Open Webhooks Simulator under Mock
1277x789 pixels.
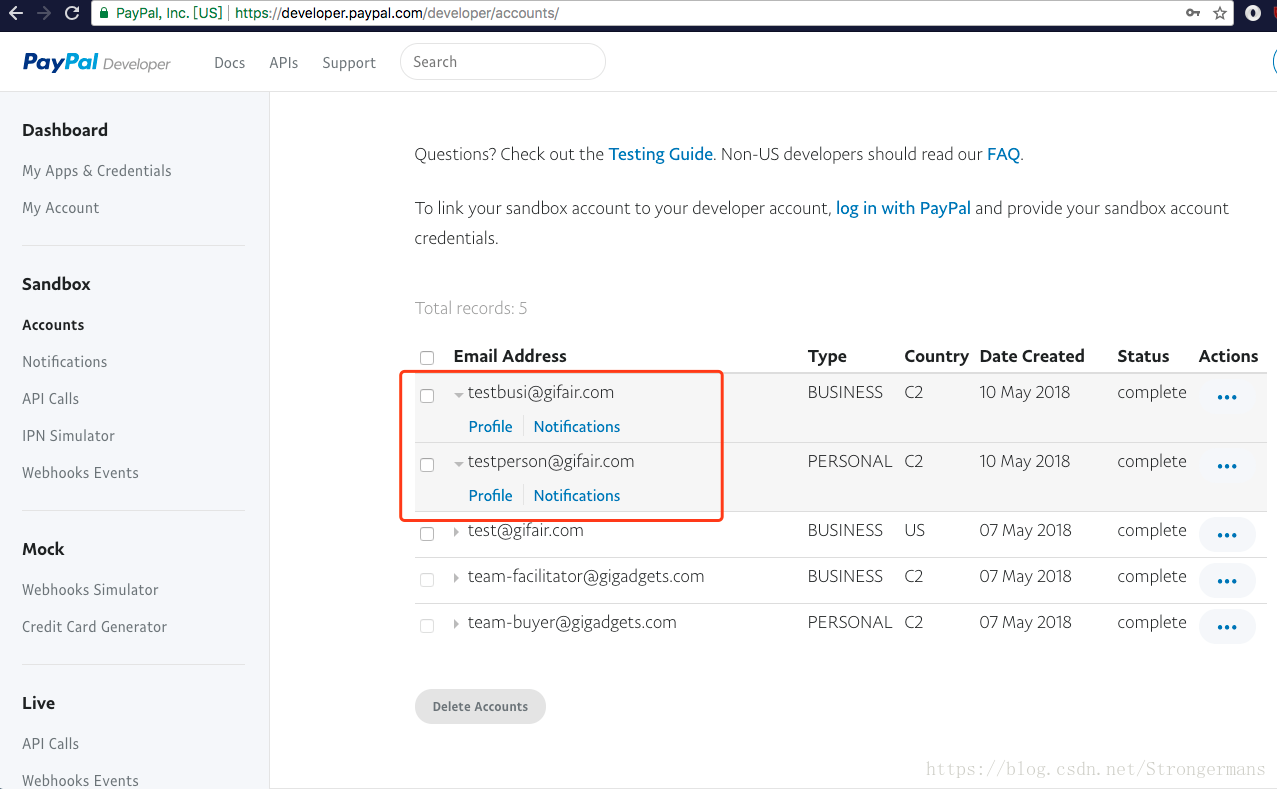(90, 590)
